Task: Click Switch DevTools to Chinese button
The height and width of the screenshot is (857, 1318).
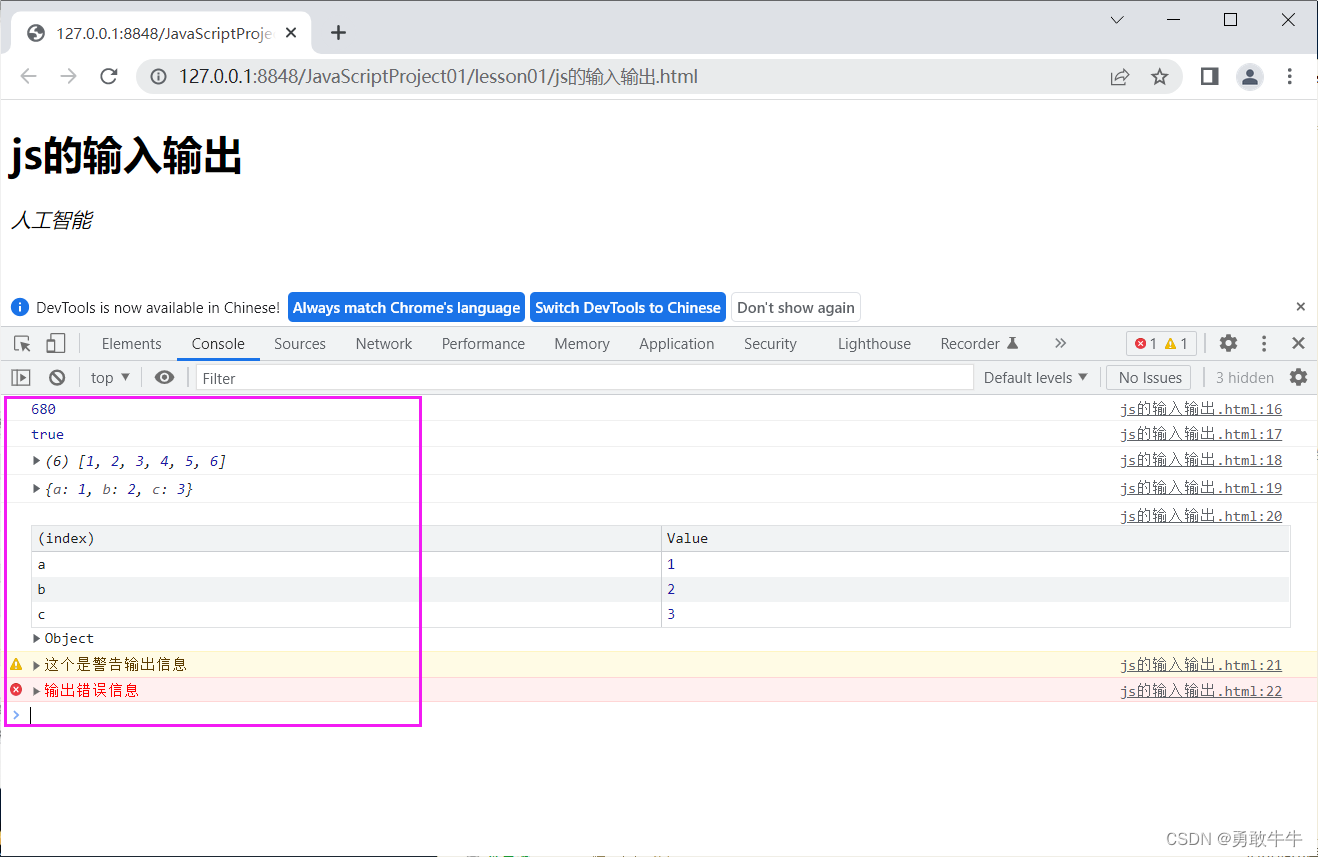Action: [628, 307]
